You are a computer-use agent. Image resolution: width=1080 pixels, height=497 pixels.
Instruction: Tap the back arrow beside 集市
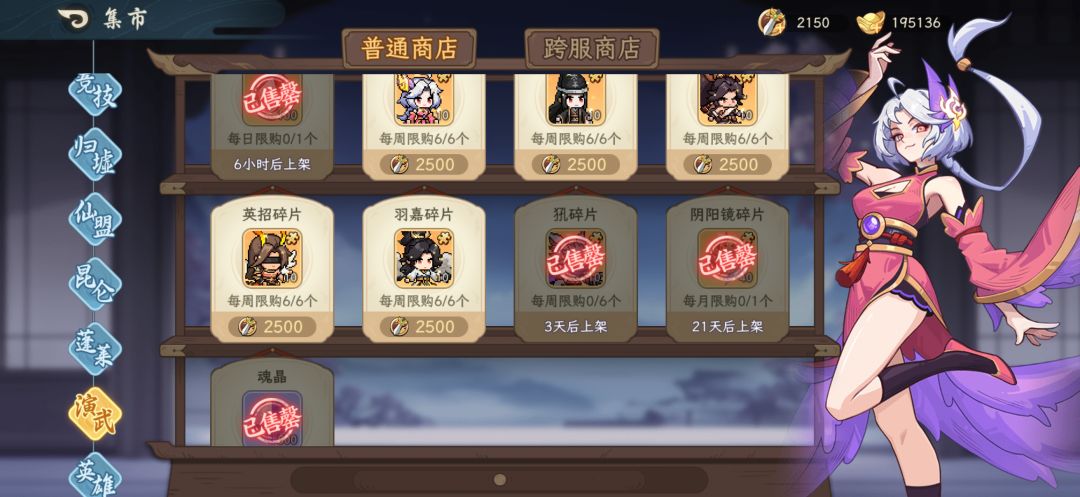tap(74, 19)
